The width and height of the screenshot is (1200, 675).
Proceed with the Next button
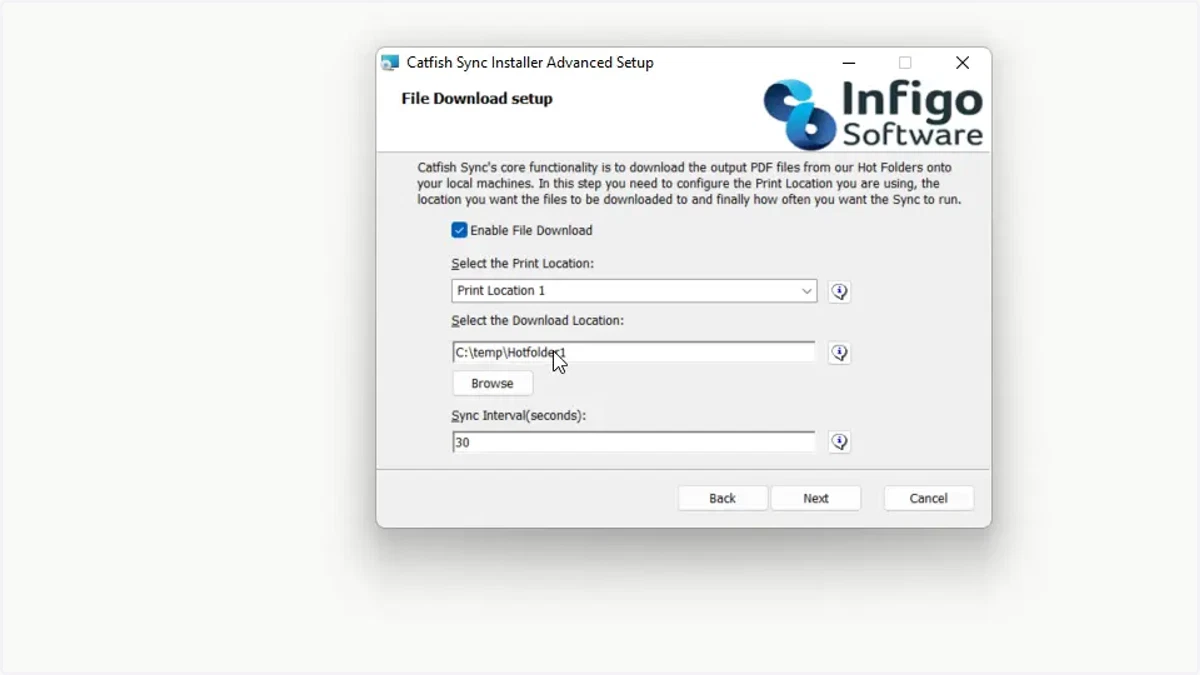pyautogui.click(x=815, y=498)
